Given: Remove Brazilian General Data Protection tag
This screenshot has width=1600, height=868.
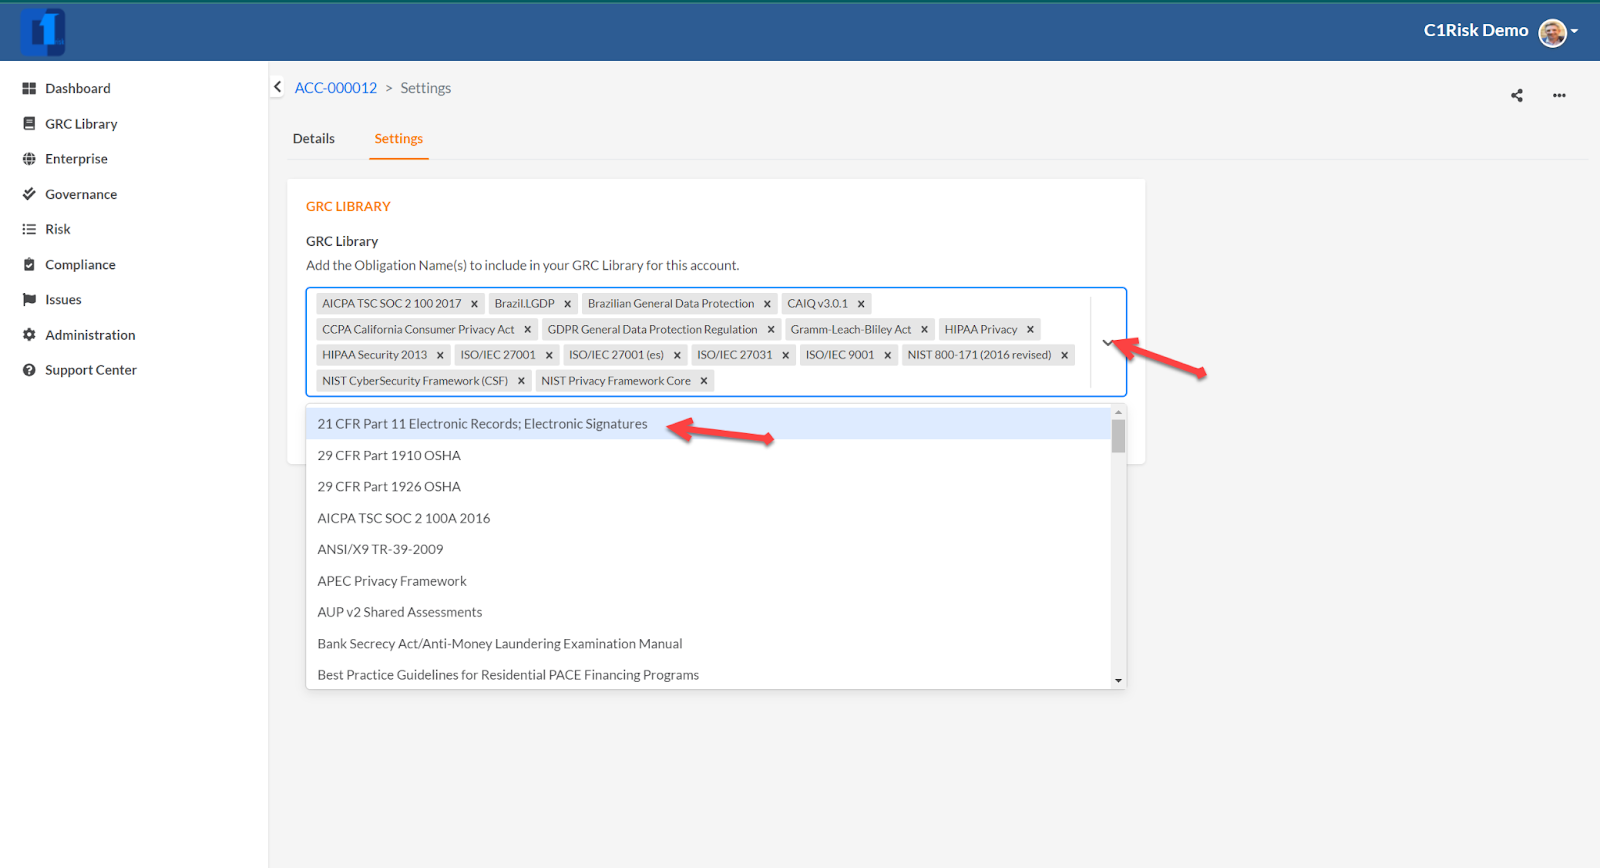Looking at the screenshot, I should 767,304.
